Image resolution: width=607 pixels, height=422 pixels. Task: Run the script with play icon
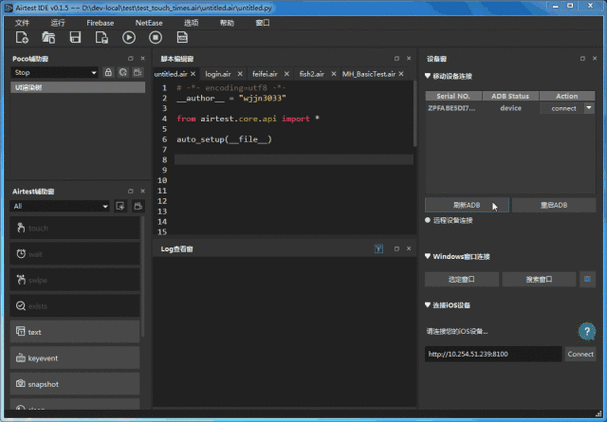(129, 38)
